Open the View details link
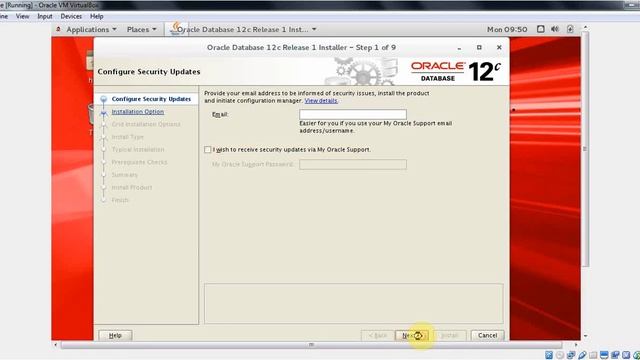The image size is (640, 360). 321,100
